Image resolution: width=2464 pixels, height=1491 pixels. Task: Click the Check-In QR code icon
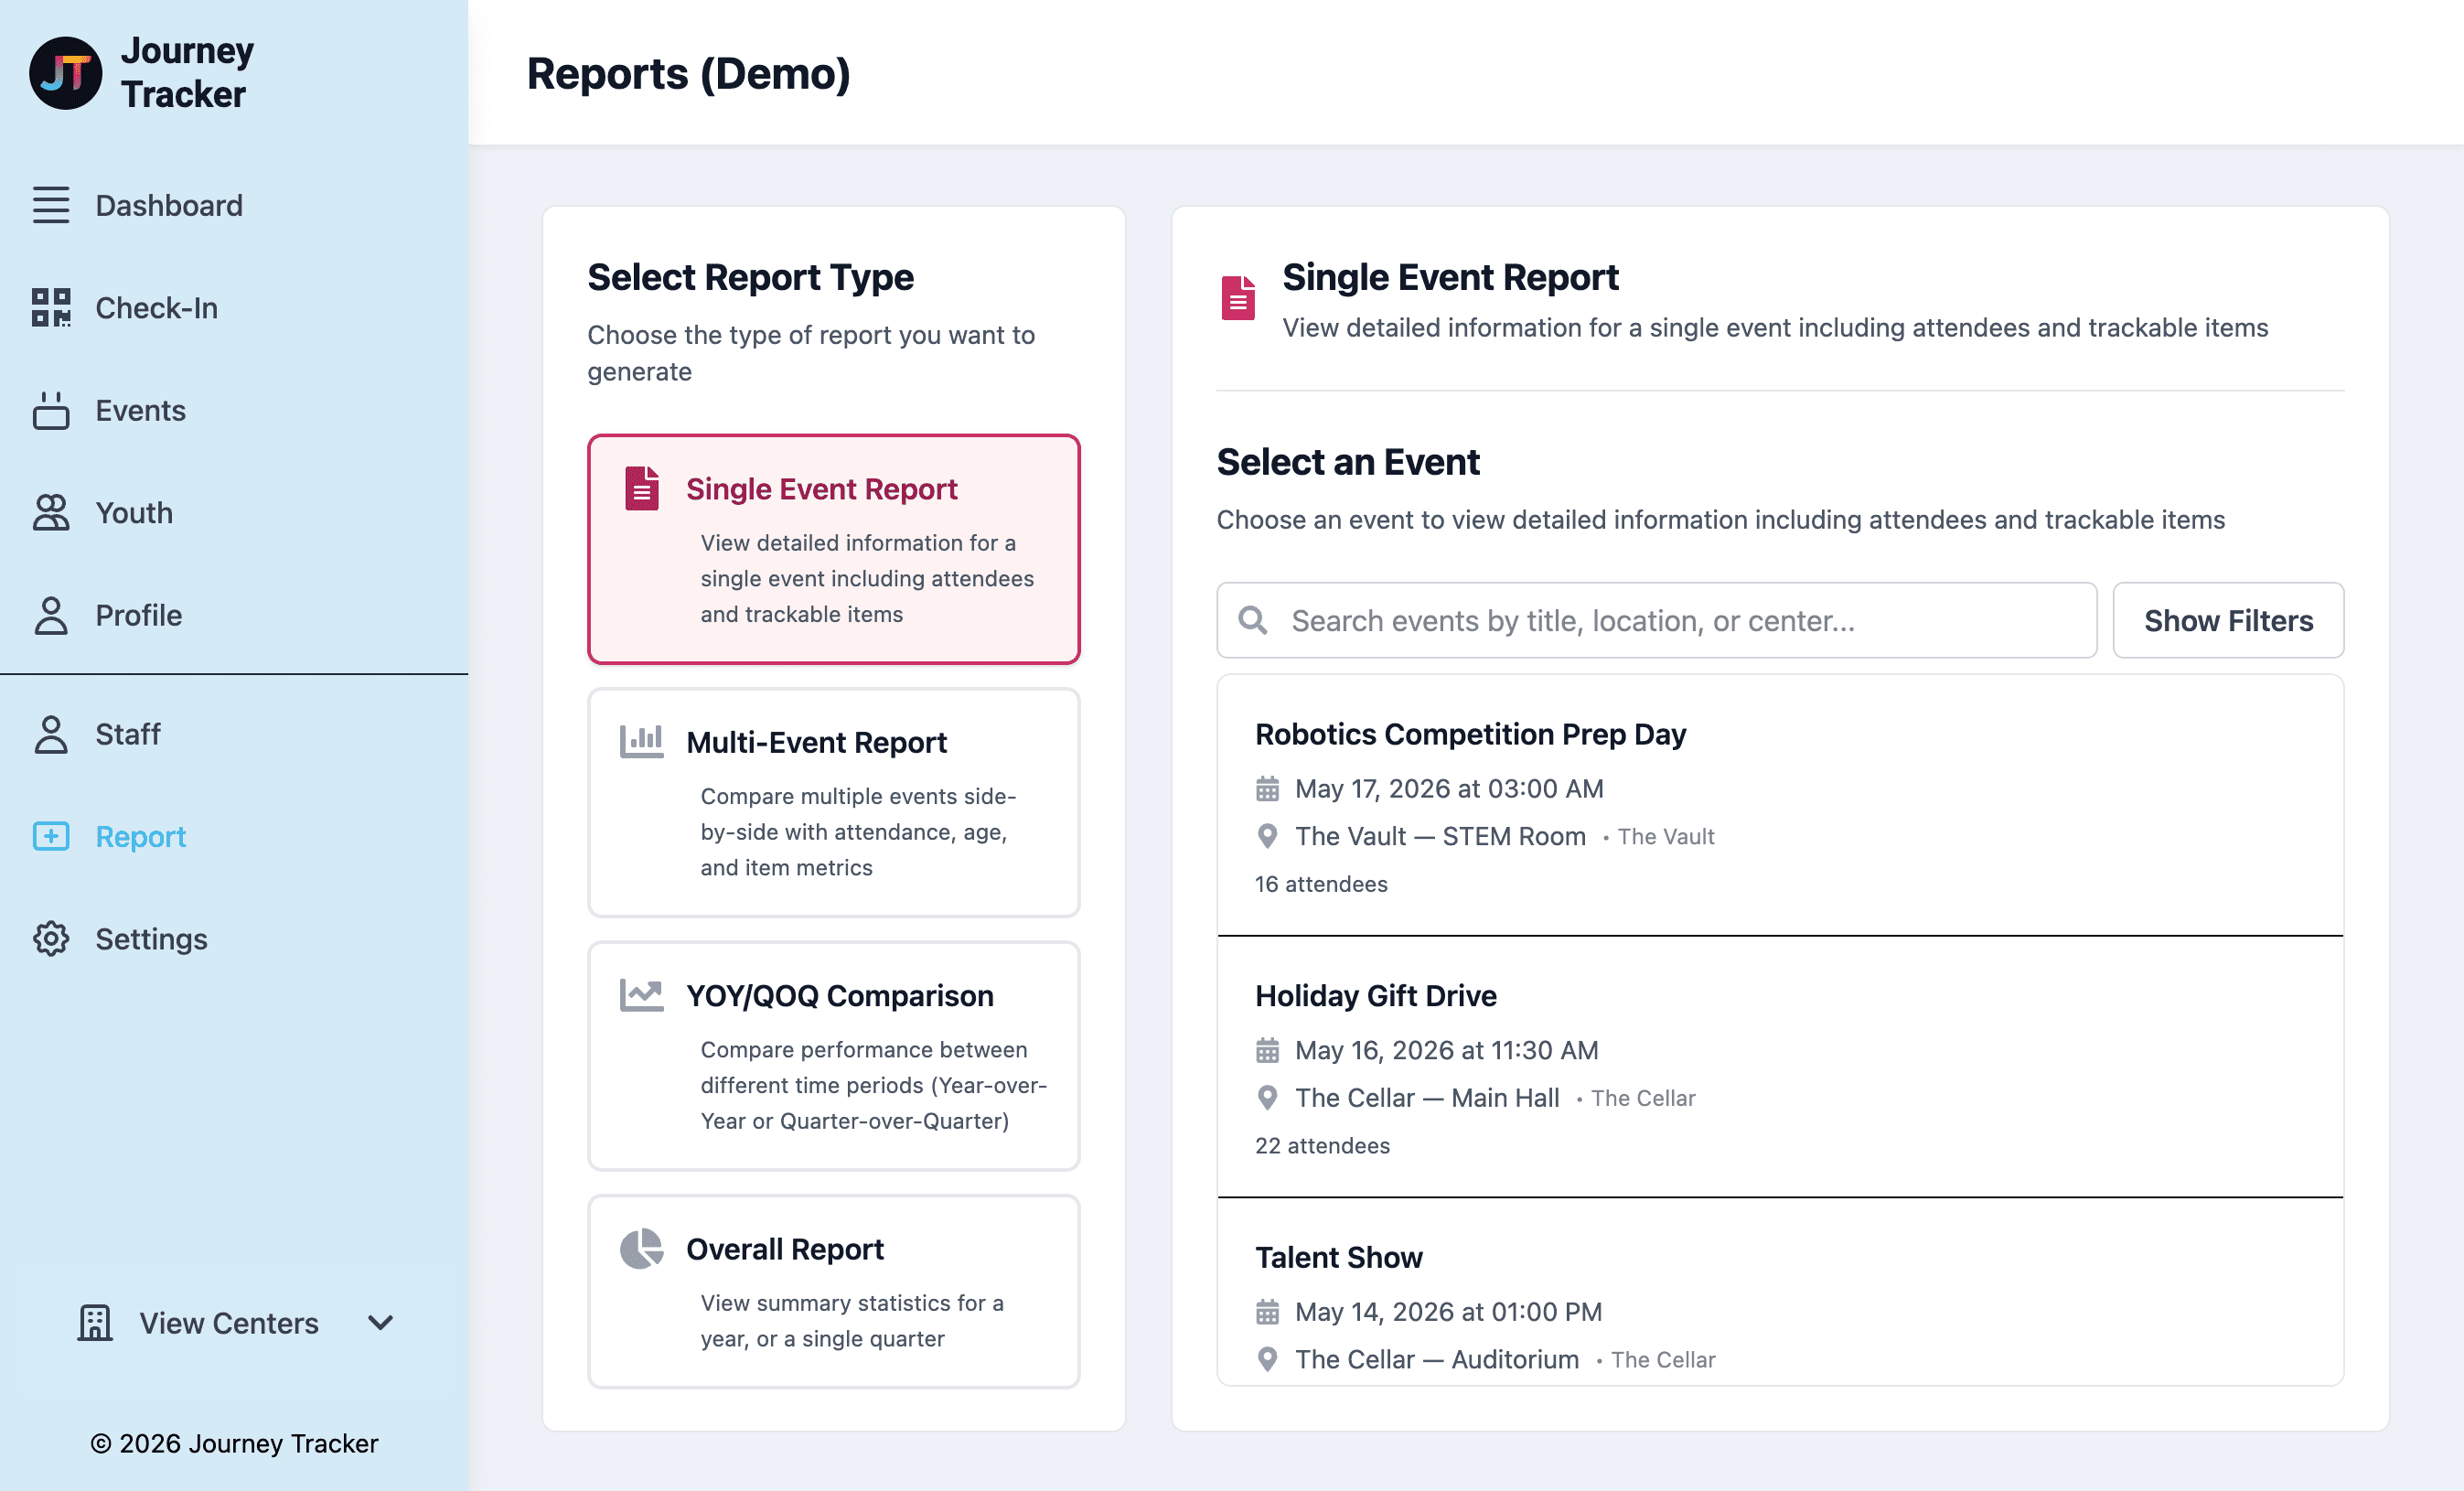51,308
